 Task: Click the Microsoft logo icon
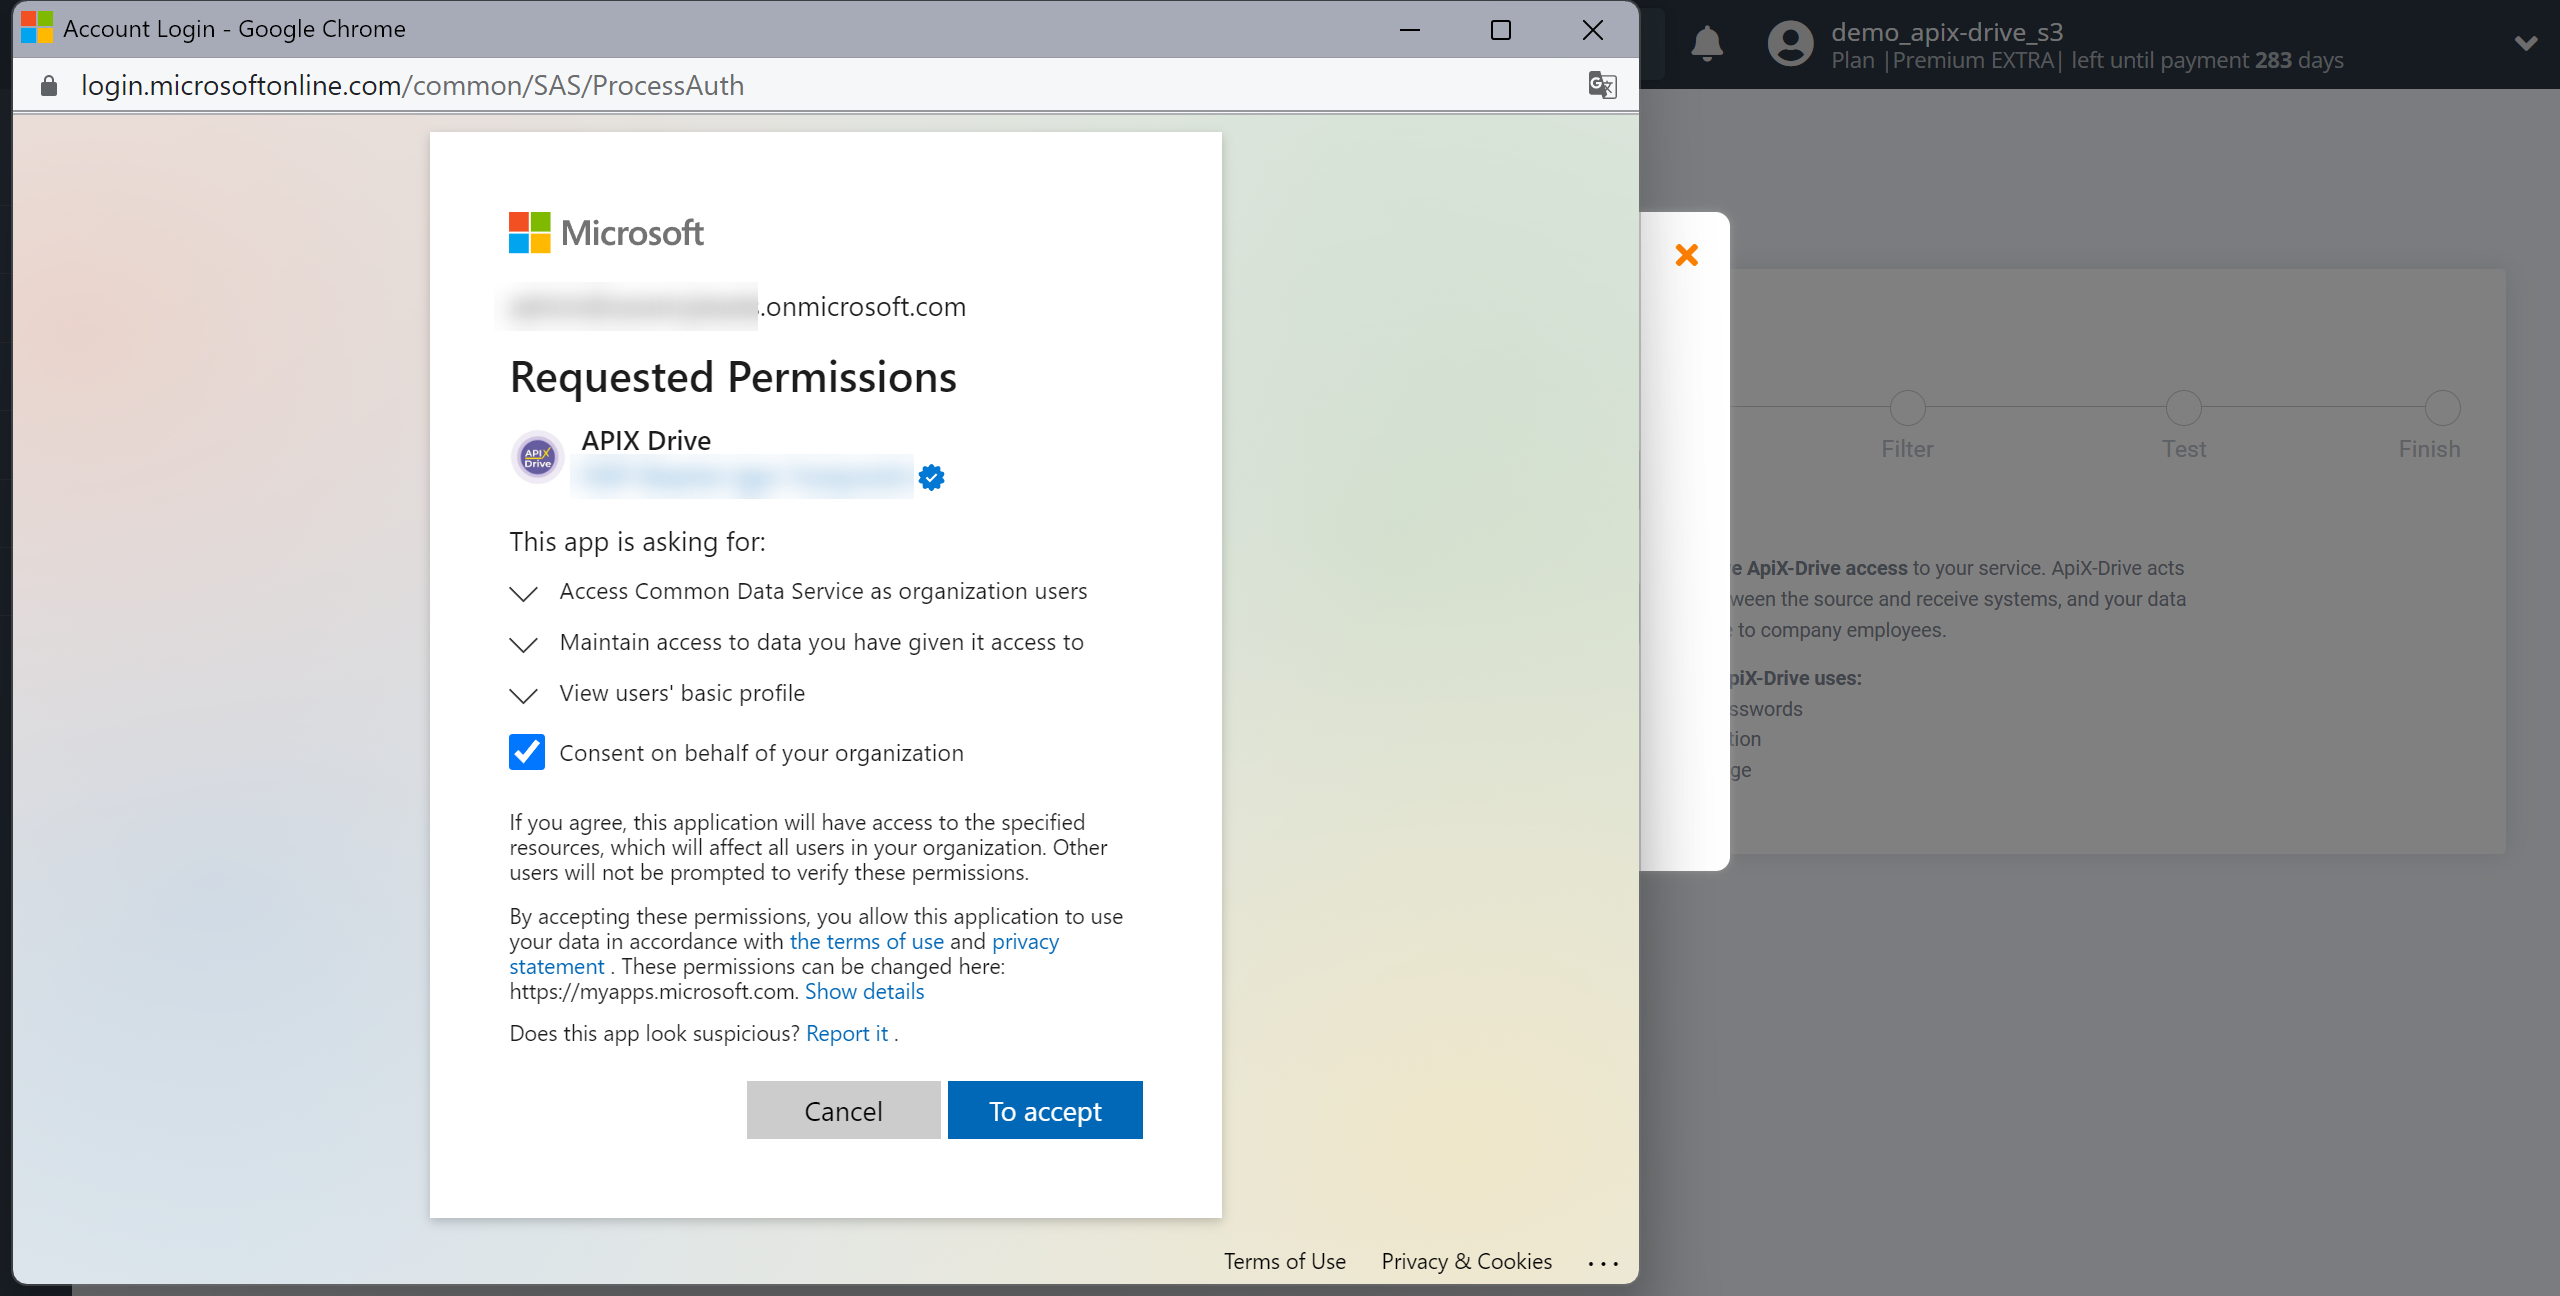[526, 235]
